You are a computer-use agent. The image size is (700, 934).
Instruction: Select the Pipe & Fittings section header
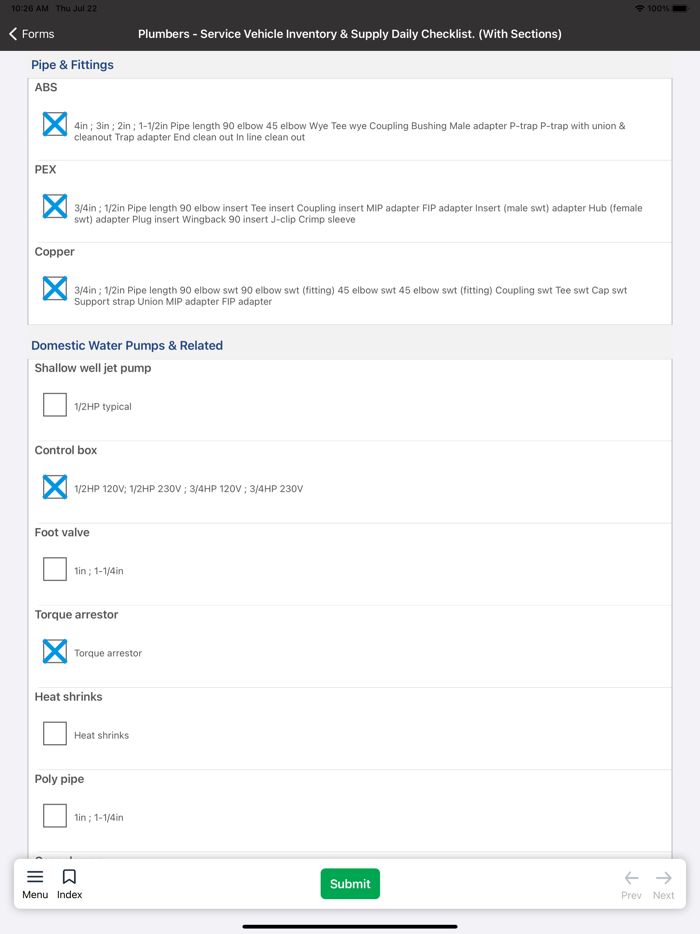72,64
